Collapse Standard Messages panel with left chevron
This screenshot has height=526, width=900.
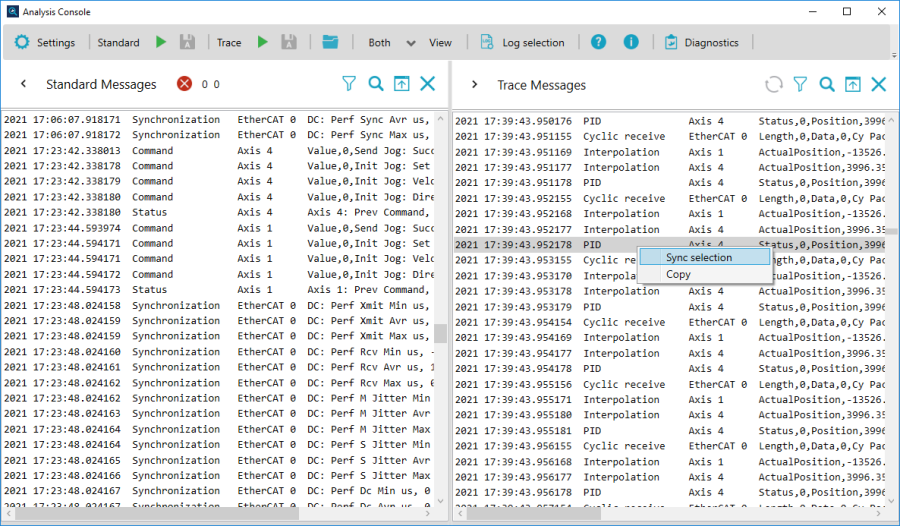coord(23,85)
